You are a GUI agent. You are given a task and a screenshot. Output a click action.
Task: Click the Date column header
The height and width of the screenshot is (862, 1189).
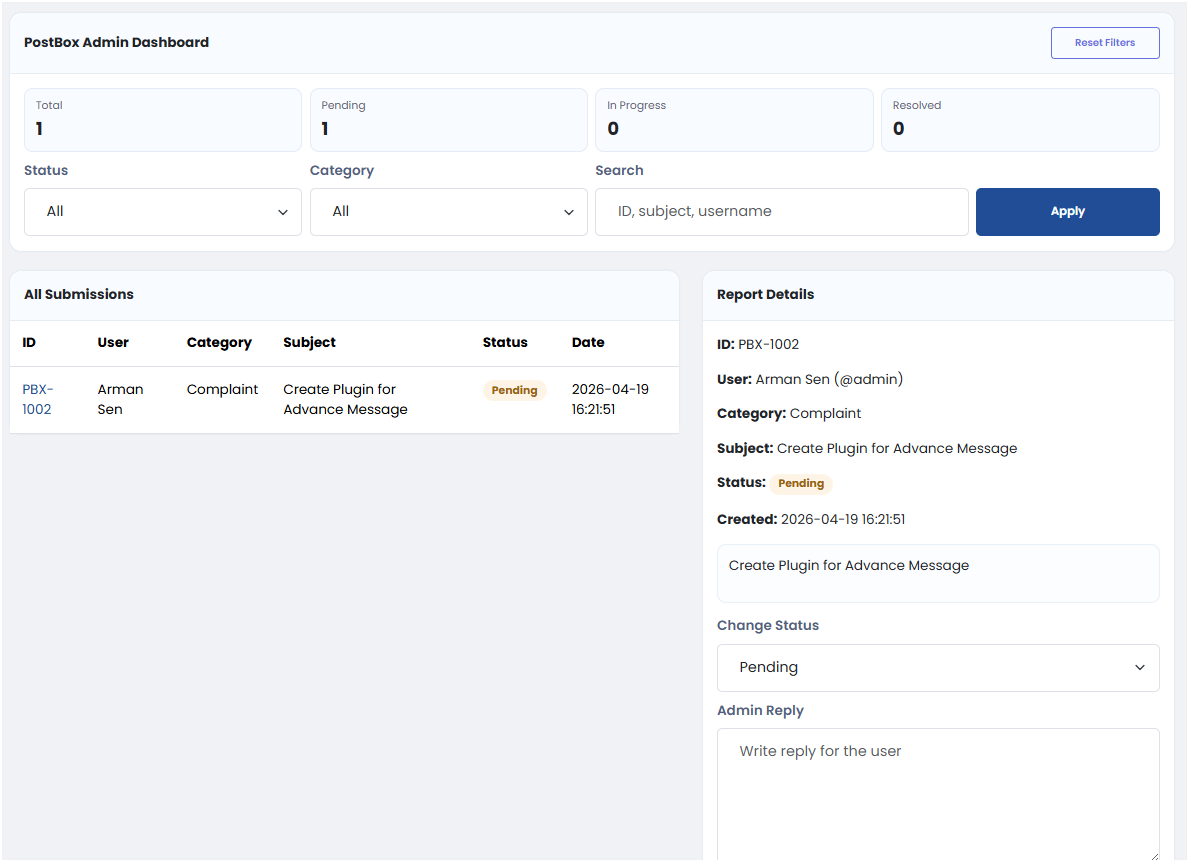(x=588, y=342)
